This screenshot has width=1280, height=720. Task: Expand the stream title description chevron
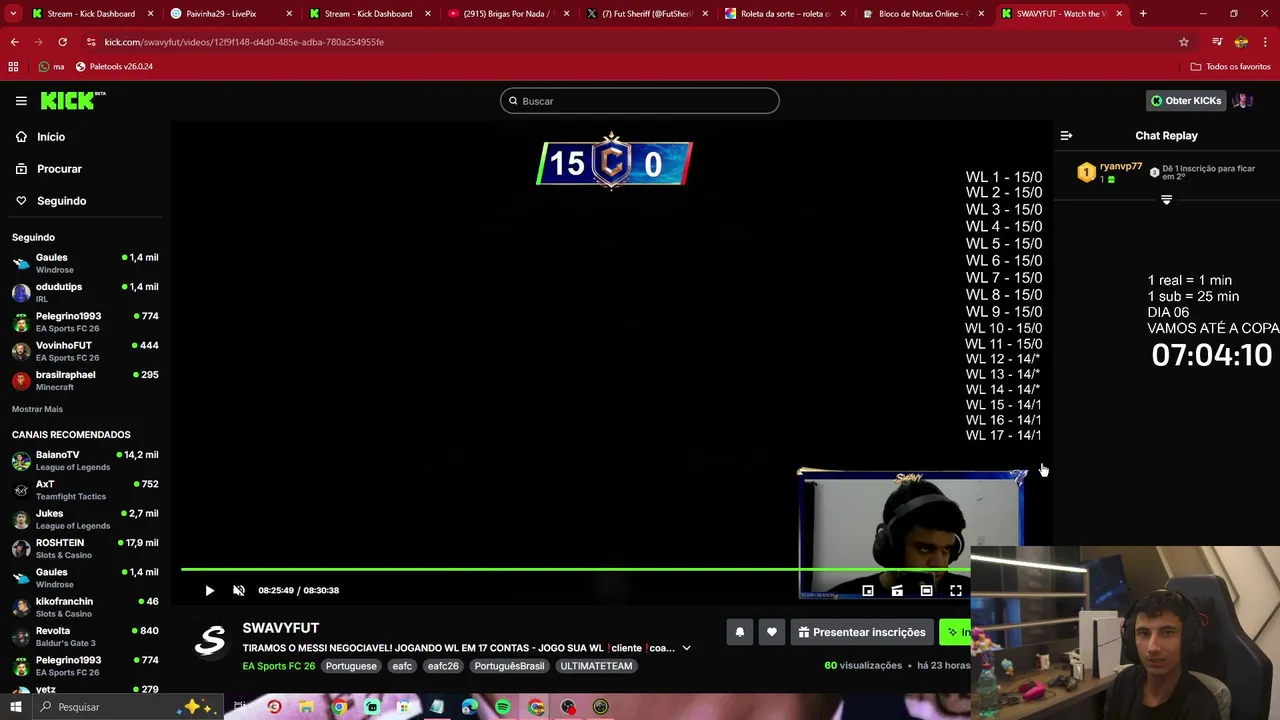(686, 648)
